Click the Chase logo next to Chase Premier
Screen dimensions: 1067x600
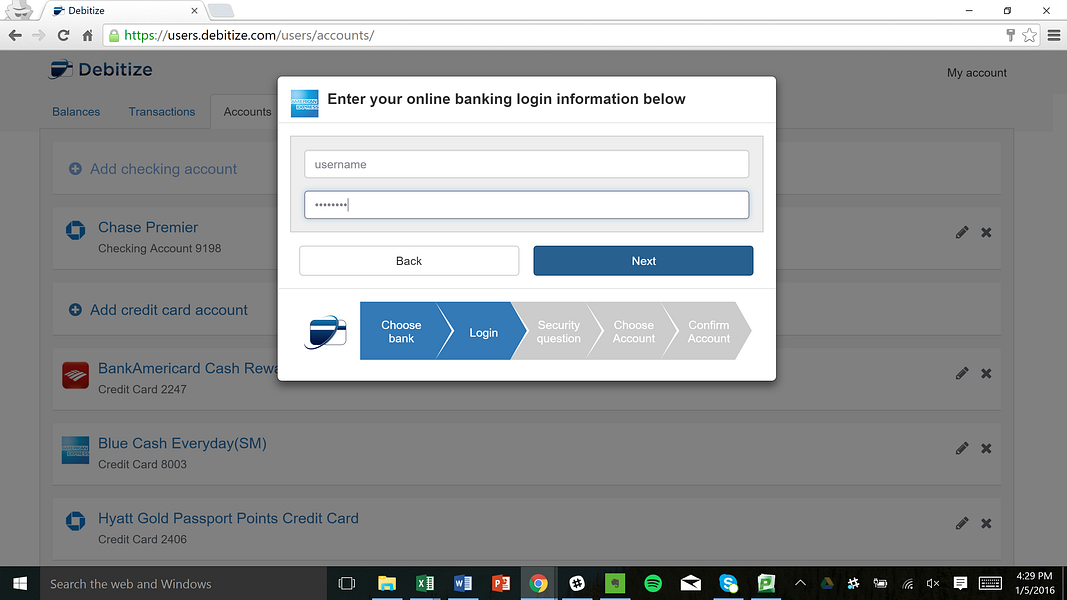(x=76, y=231)
